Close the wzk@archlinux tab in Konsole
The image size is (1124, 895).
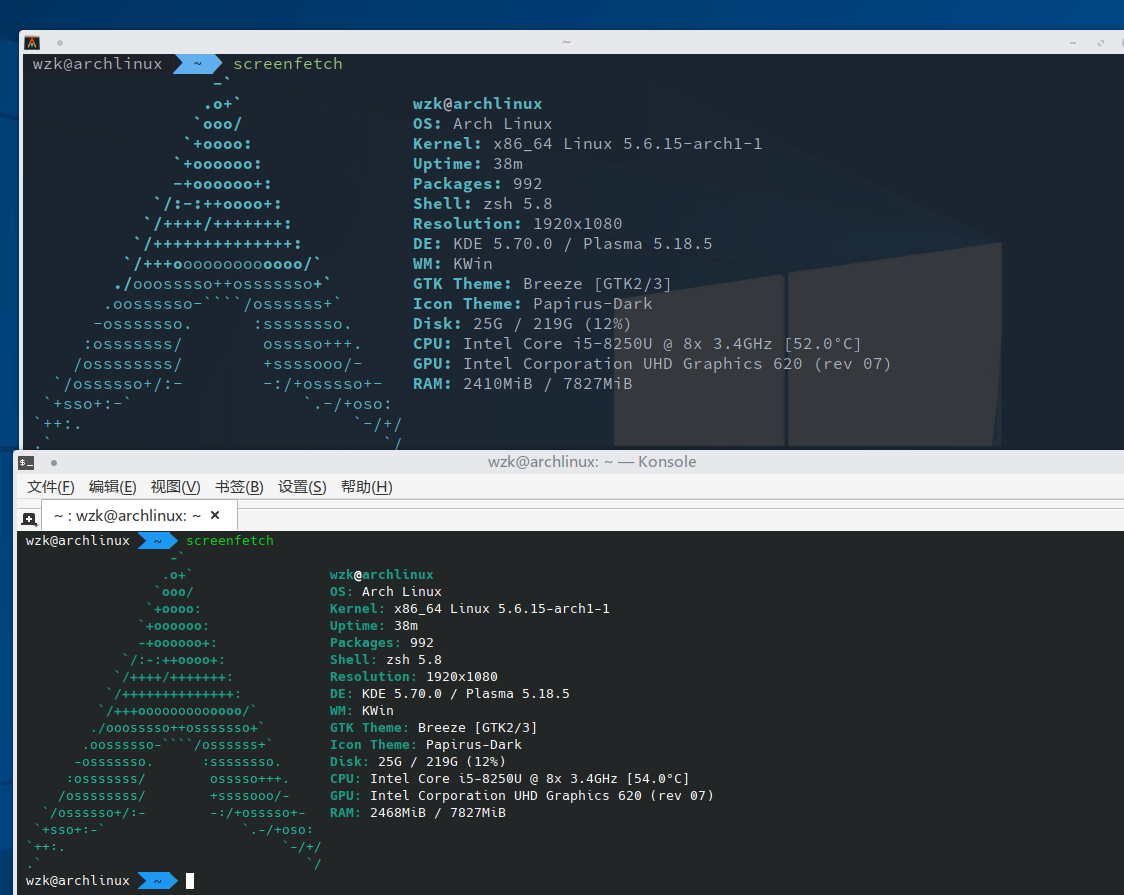click(x=215, y=515)
